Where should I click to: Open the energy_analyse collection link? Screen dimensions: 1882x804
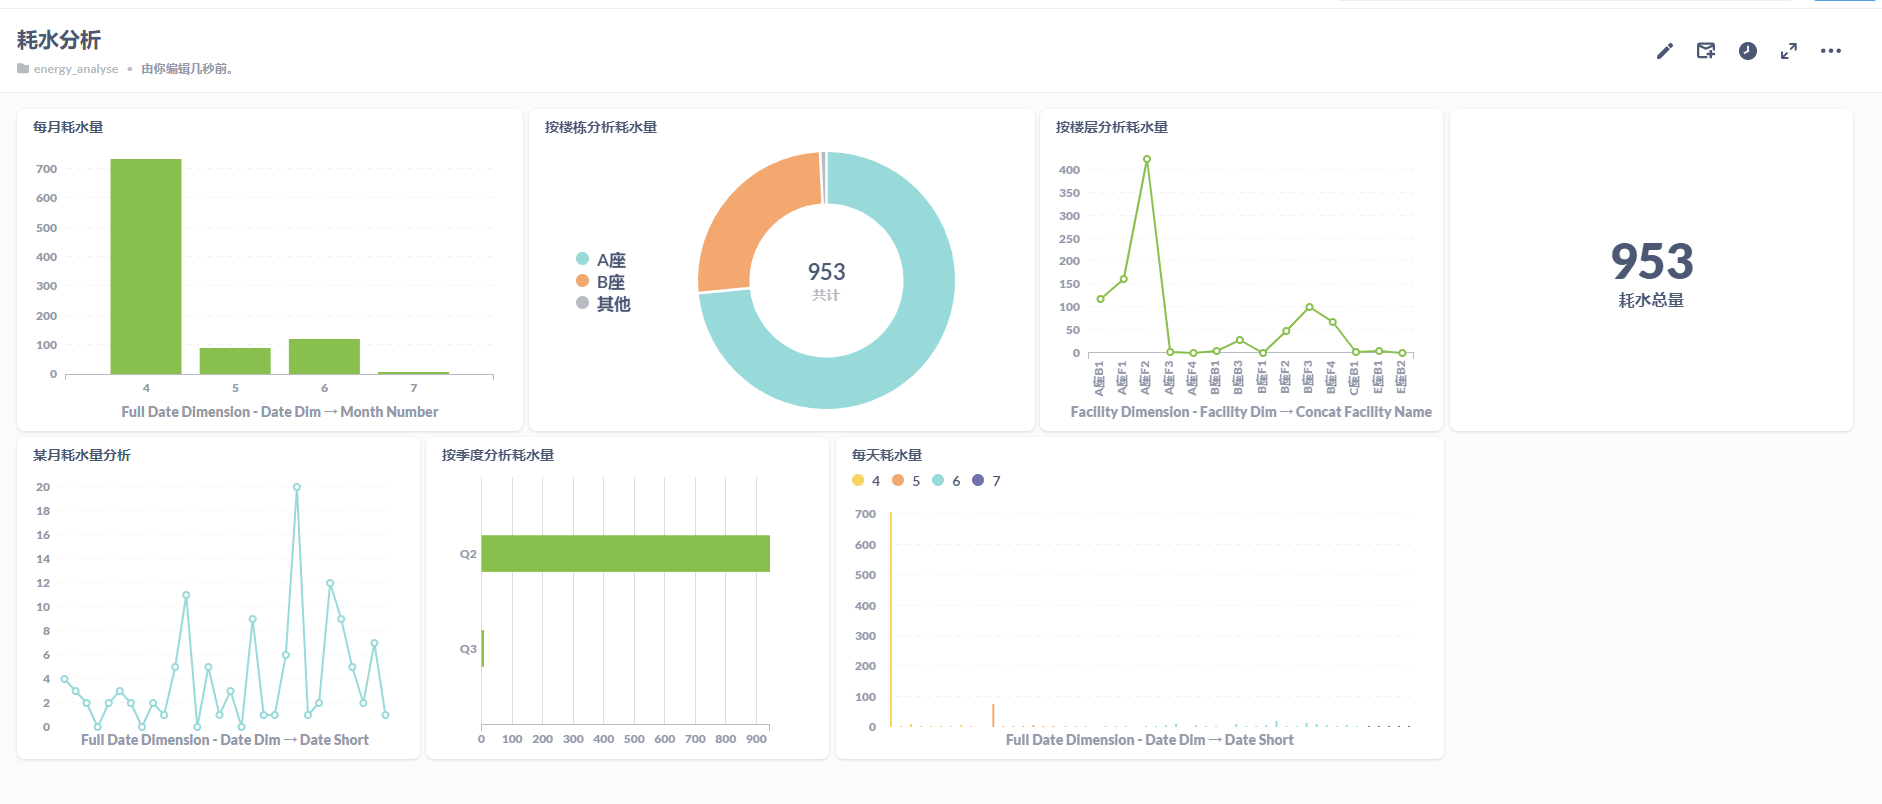click(x=76, y=69)
